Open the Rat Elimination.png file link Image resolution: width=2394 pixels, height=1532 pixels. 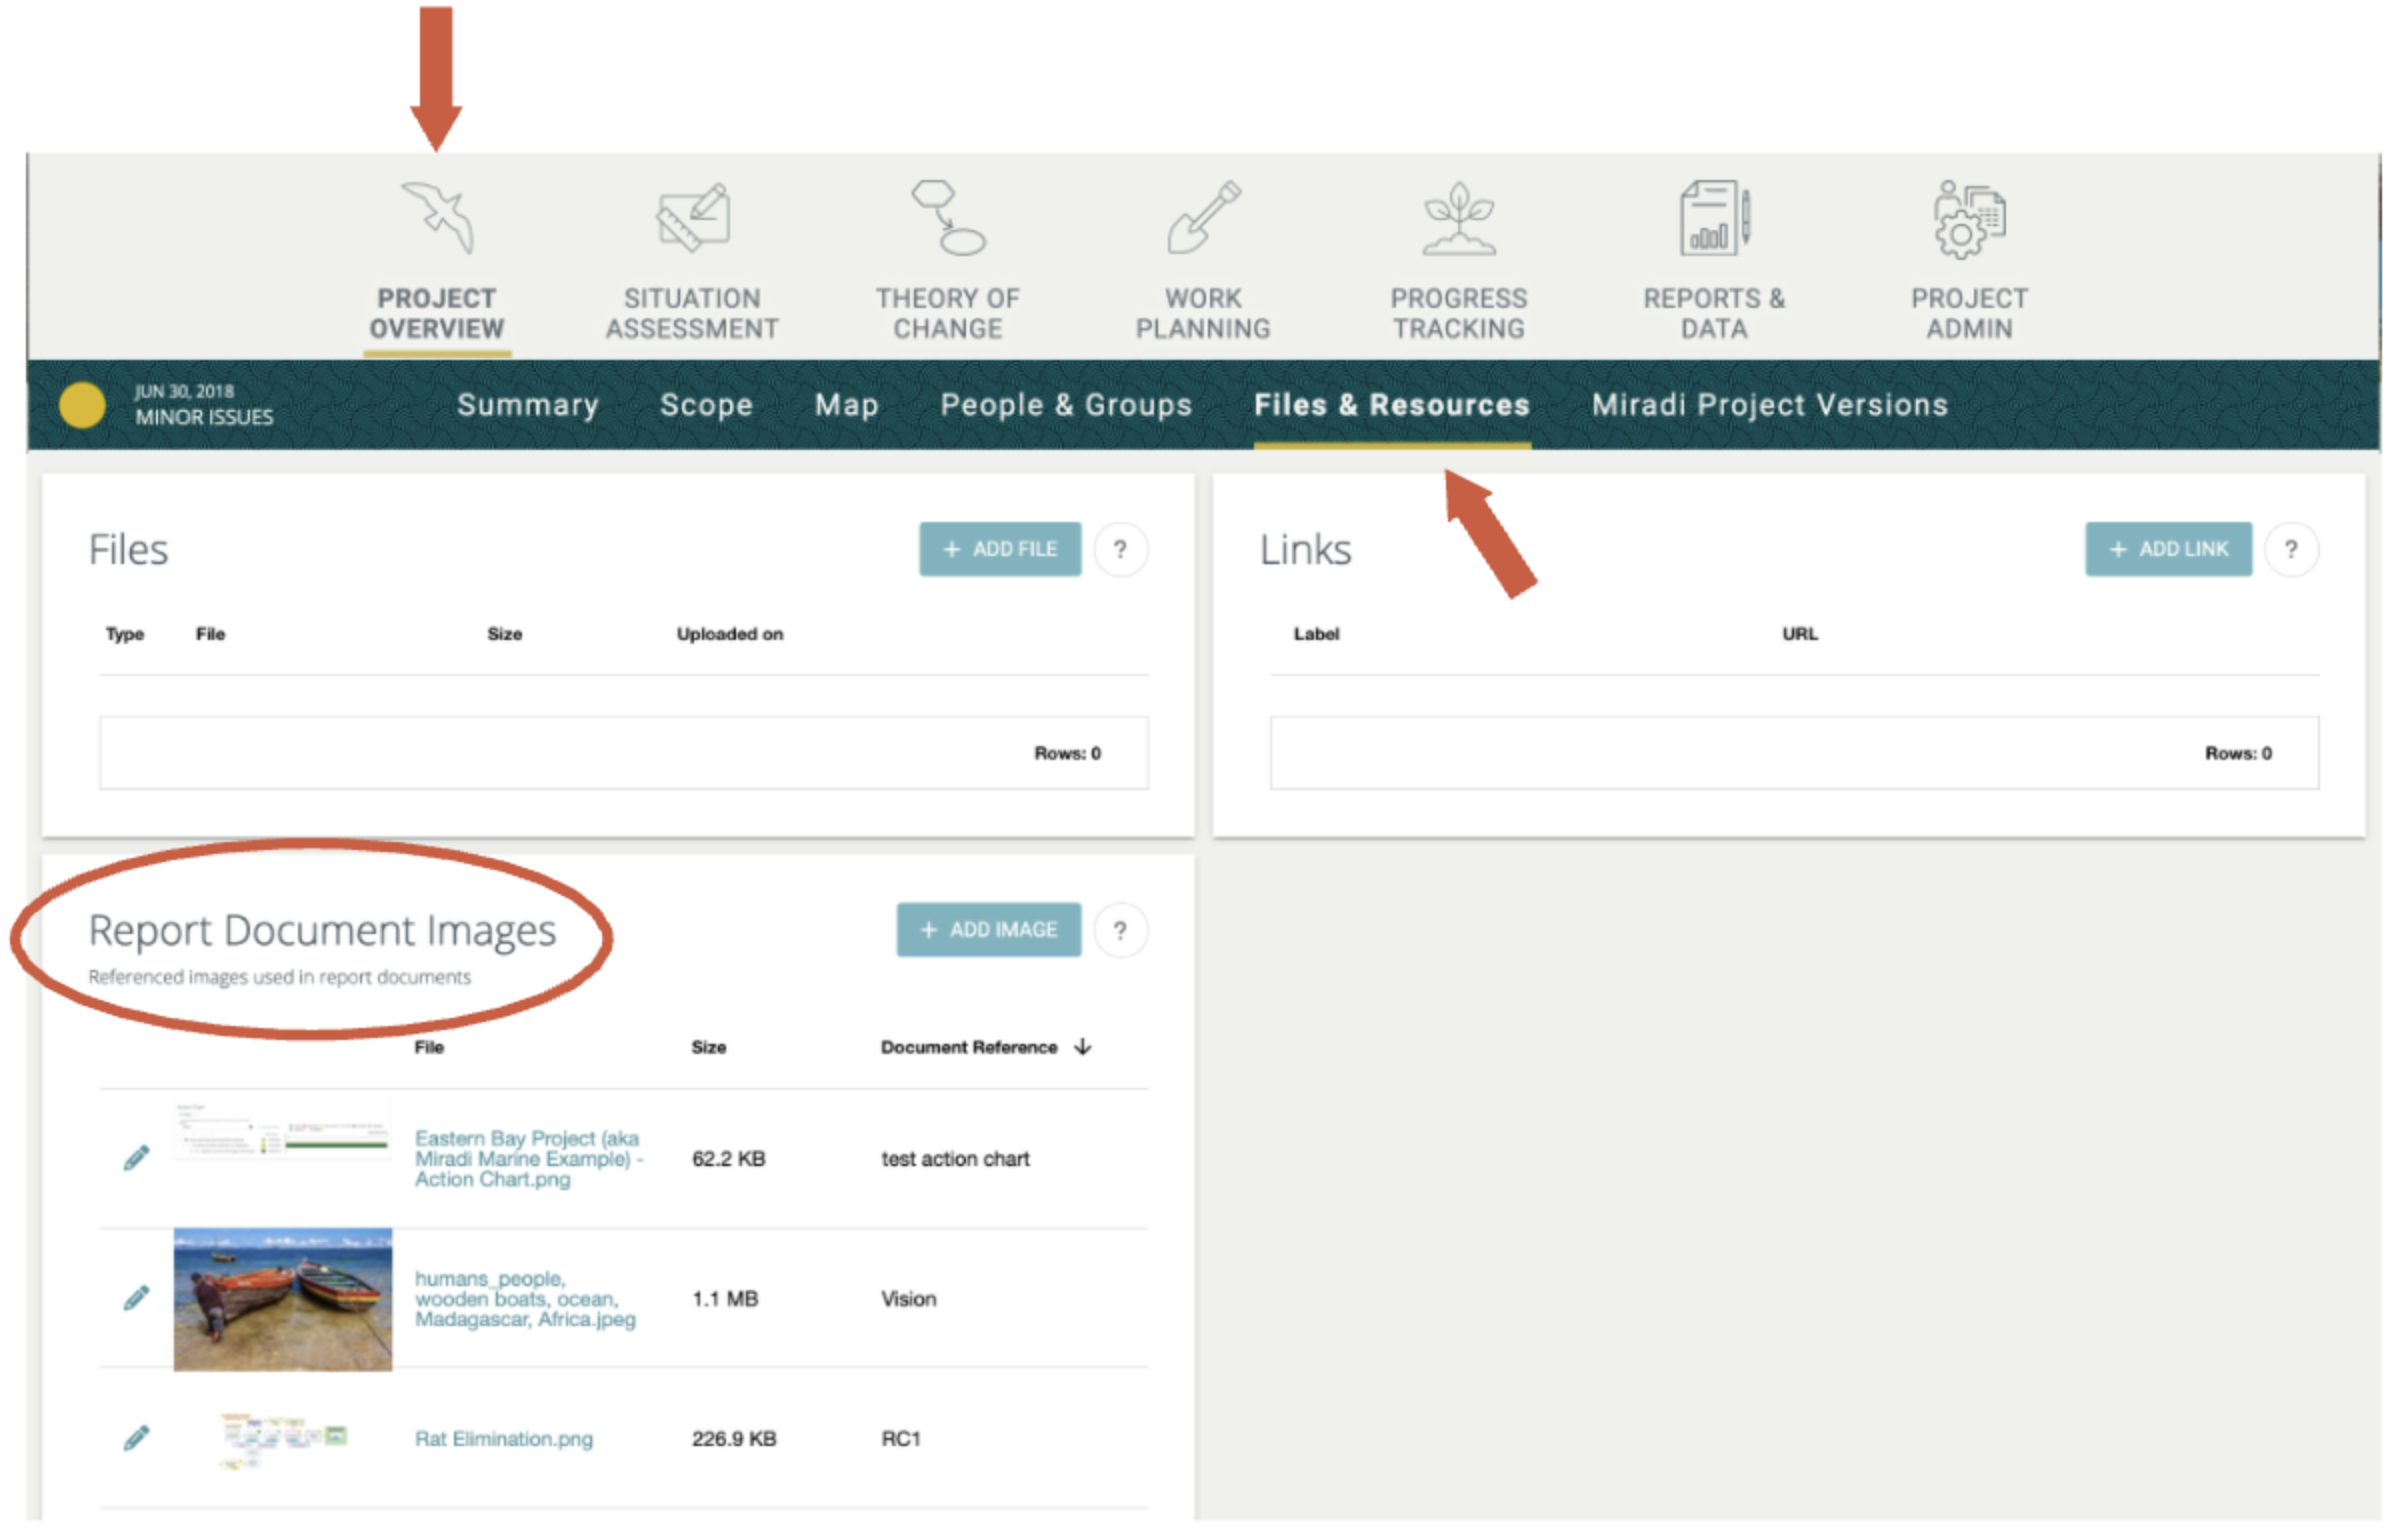click(504, 1438)
